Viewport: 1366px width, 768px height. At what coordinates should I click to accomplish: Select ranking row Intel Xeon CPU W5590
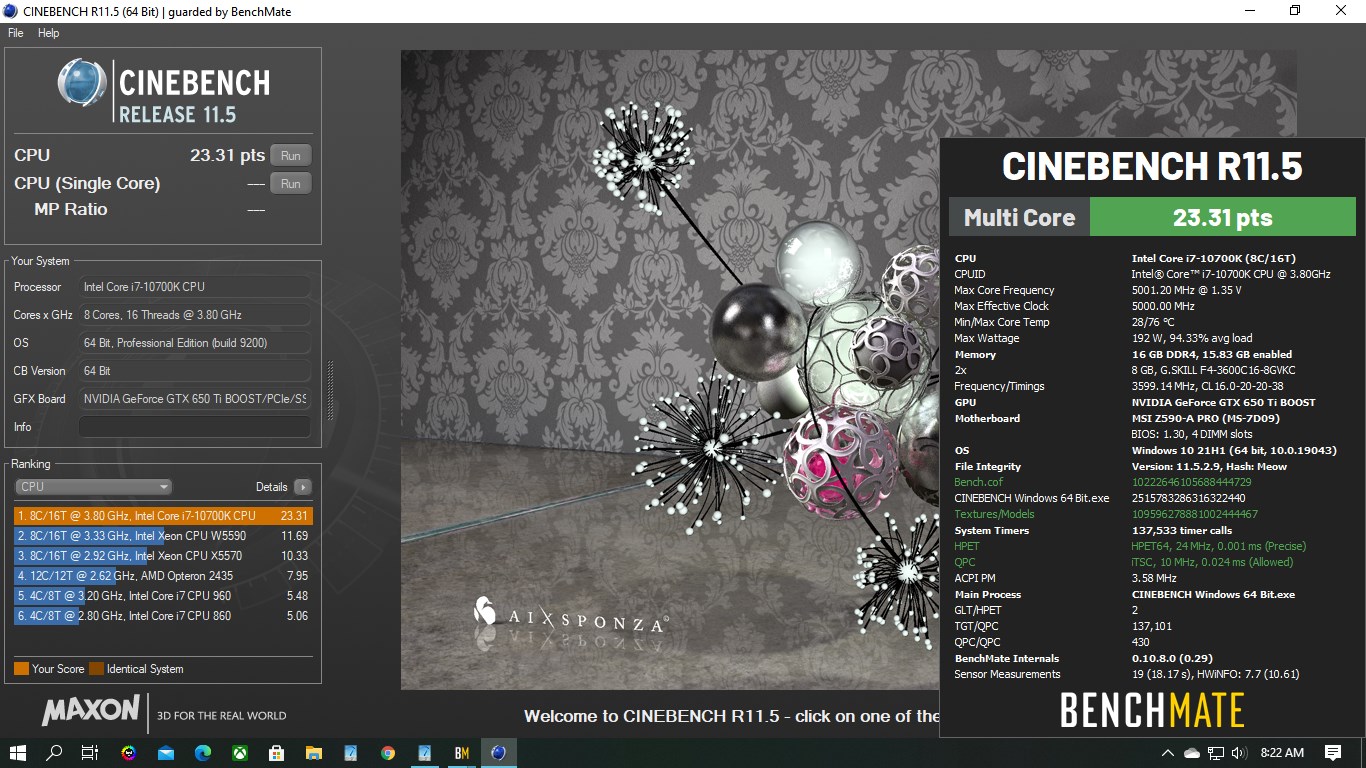[x=163, y=536]
